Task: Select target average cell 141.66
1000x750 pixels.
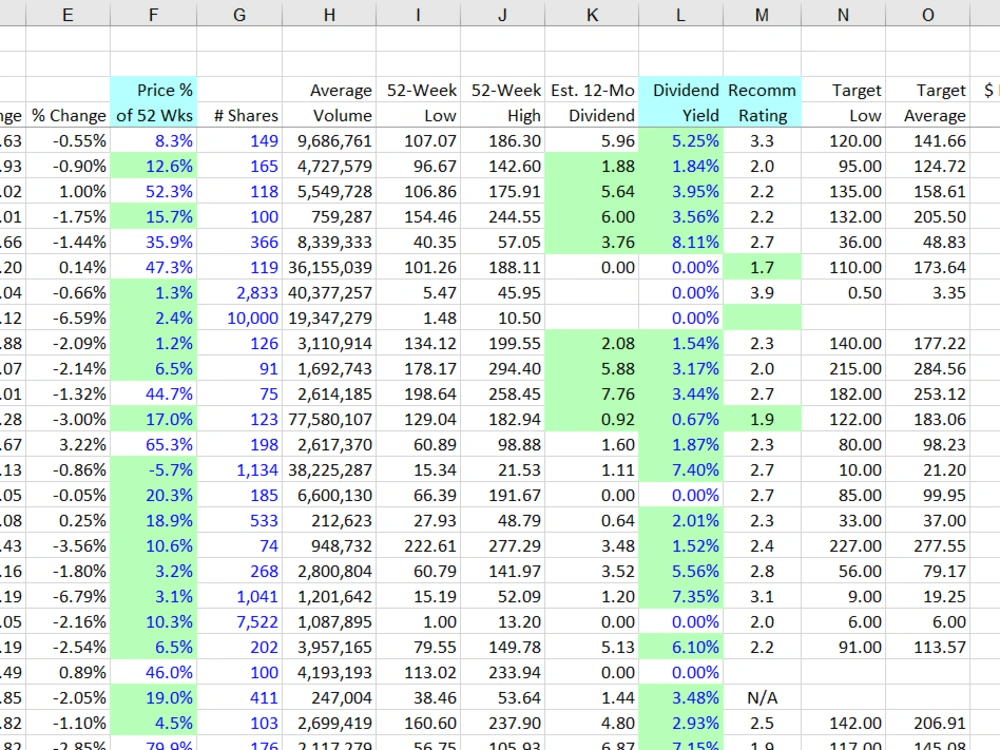Action: 928,140
